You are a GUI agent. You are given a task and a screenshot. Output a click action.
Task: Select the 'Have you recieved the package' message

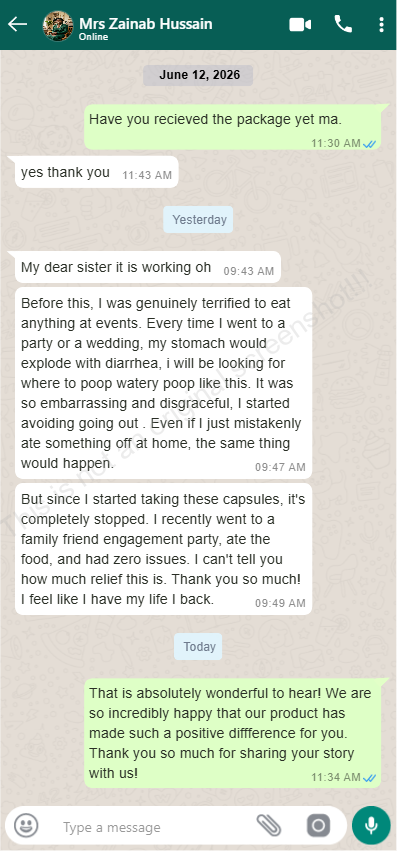click(x=232, y=127)
